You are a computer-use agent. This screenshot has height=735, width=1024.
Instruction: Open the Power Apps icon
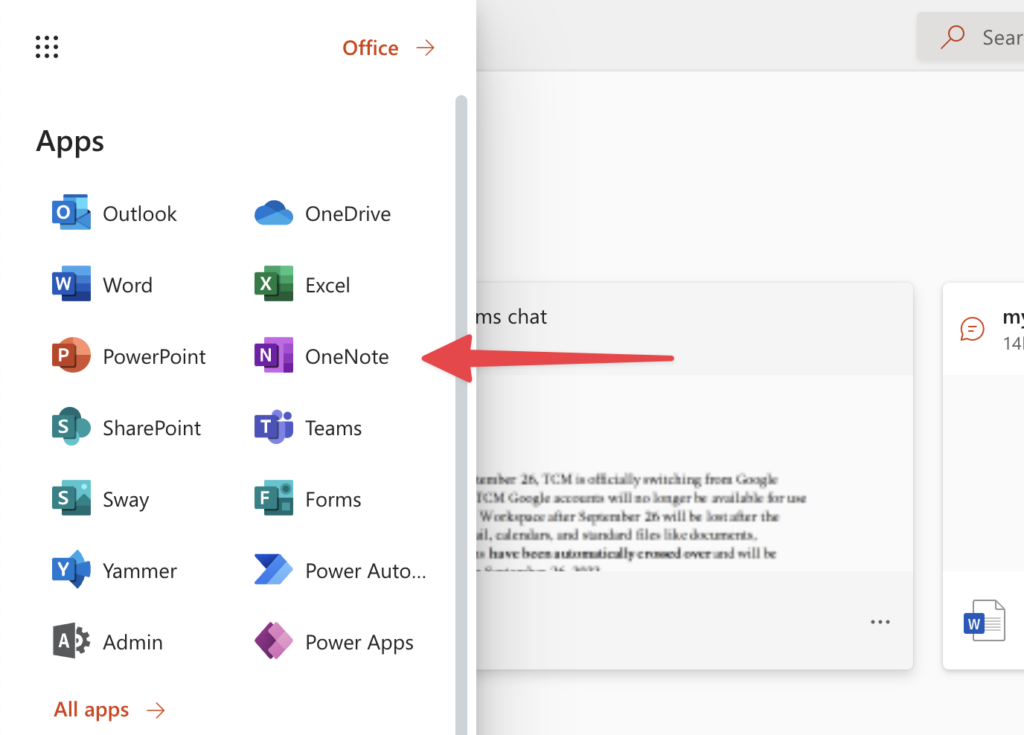273,640
